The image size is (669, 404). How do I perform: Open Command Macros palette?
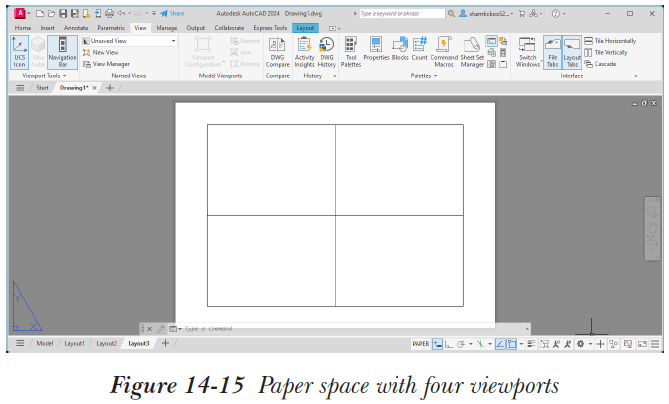[444, 52]
